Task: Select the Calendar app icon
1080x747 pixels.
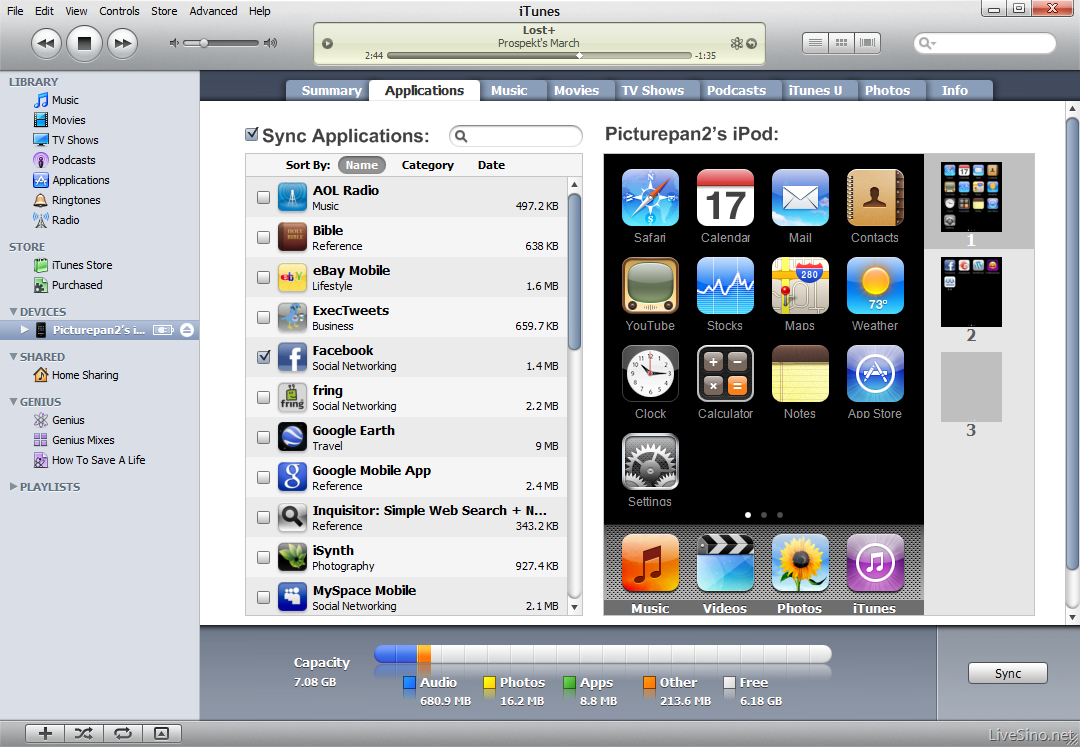Action: pos(725,198)
